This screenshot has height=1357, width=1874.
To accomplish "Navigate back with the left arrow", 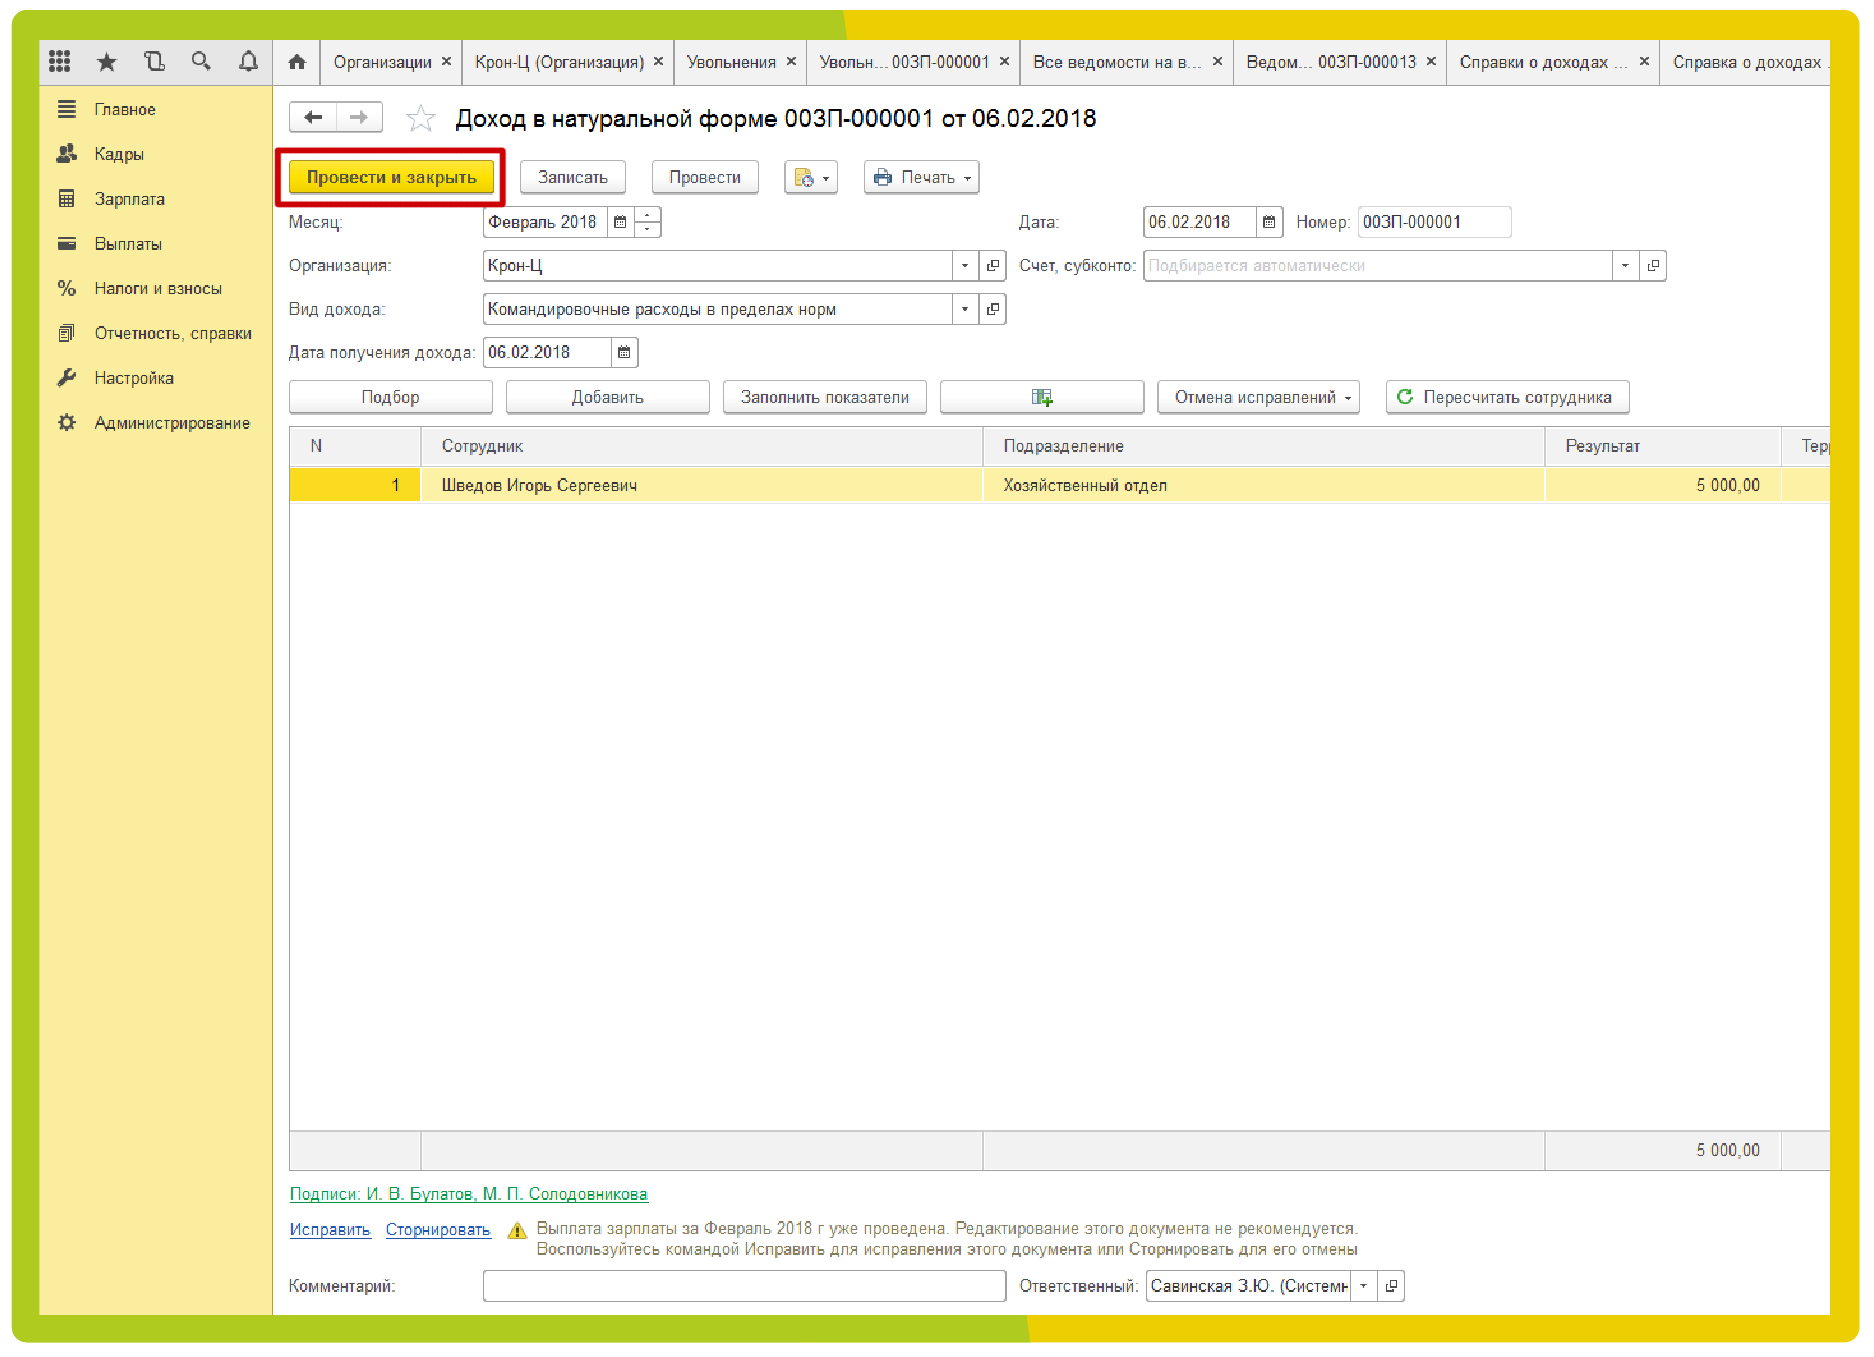I will (x=313, y=118).
